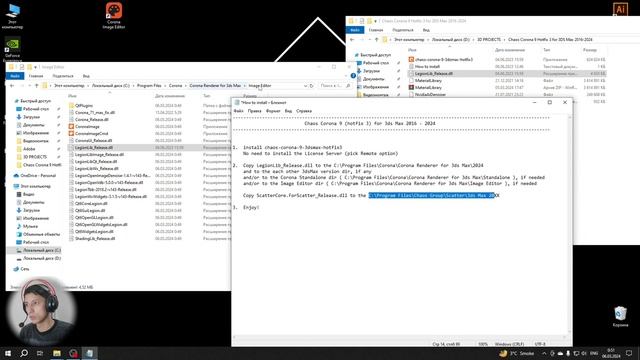Click Program Files in Image Editor address bar
This screenshot has width=640, height=360.
tap(149, 86)
